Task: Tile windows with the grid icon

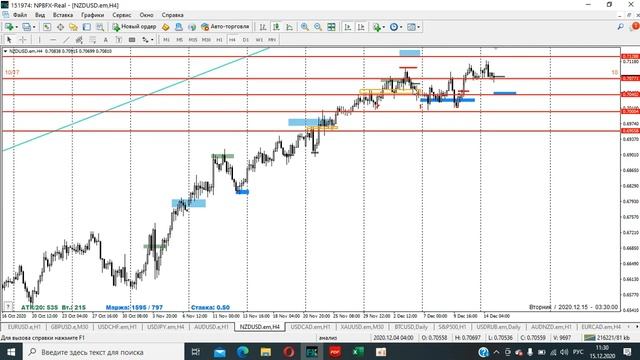Action: coord(331,27)
